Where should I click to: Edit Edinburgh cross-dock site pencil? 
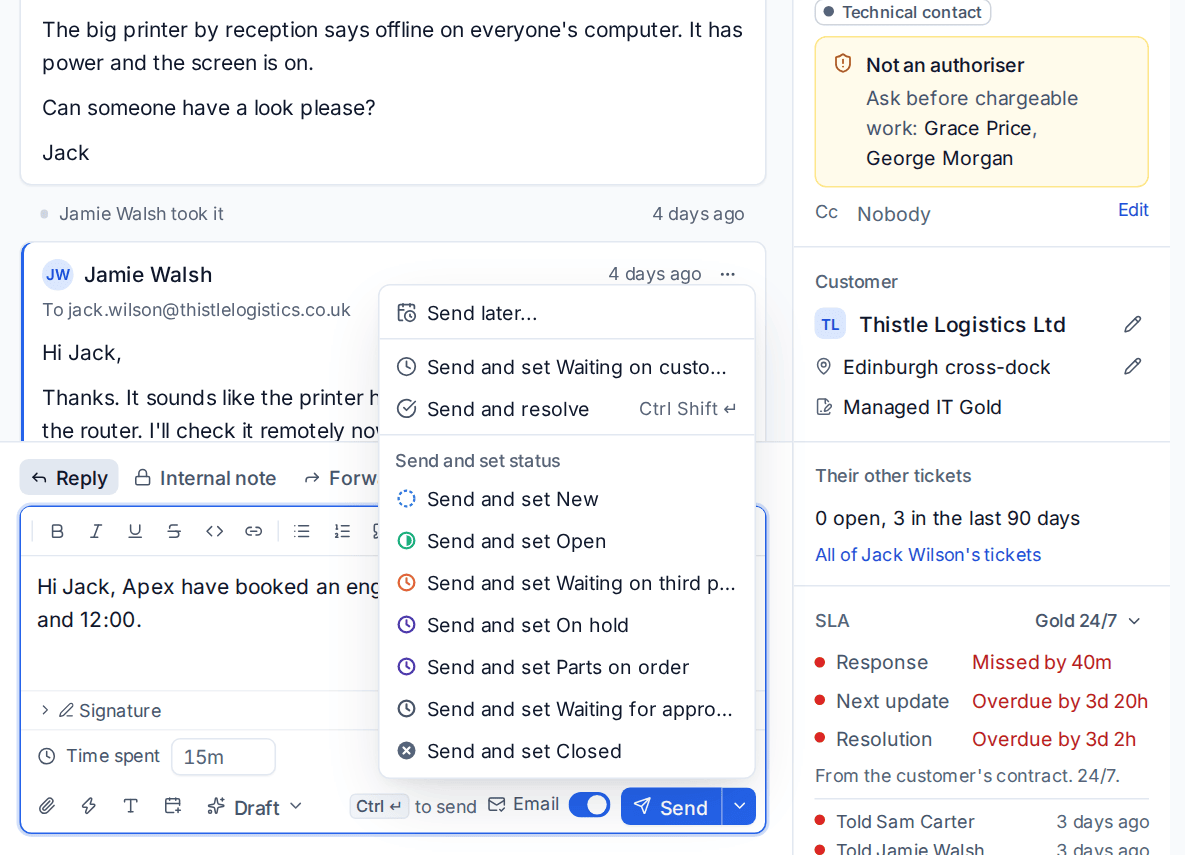click(1132, 367)
